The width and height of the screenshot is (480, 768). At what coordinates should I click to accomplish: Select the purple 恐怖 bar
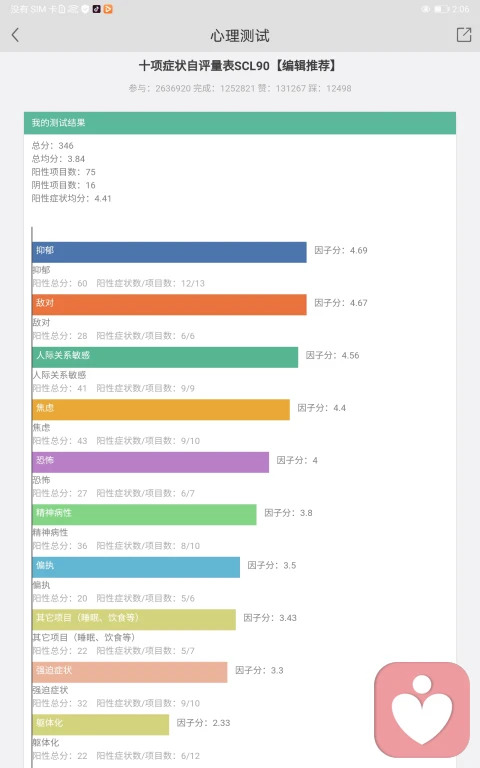150,462
